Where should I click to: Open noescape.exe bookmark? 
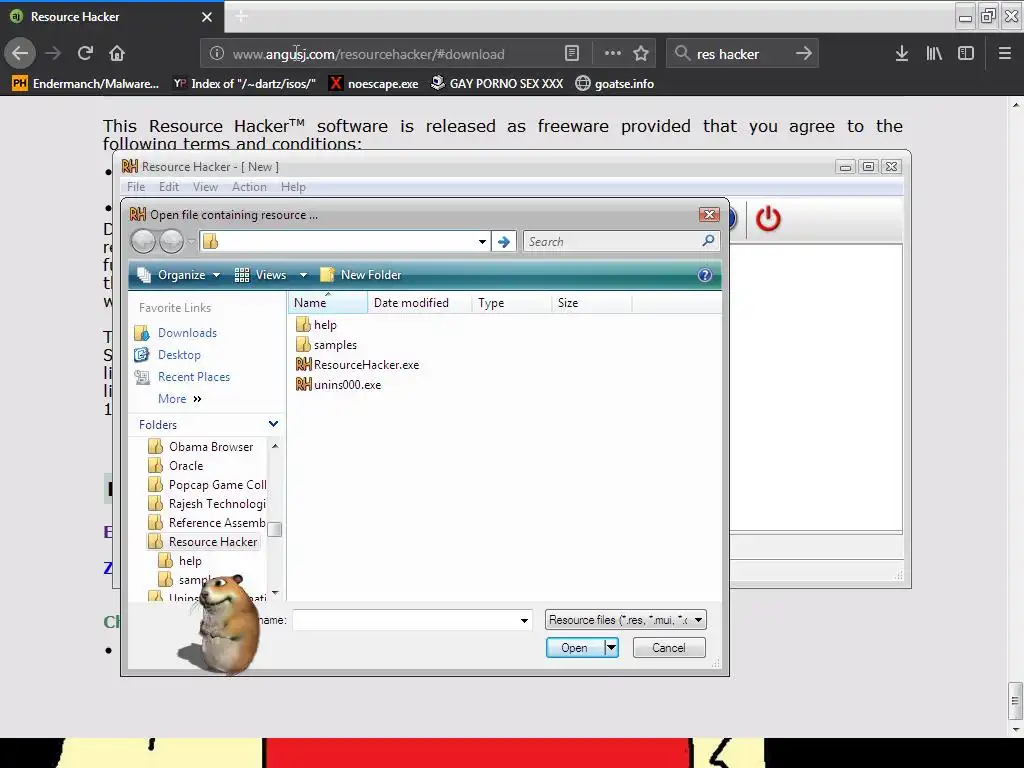pyautogui.click(x=374, y=84)
